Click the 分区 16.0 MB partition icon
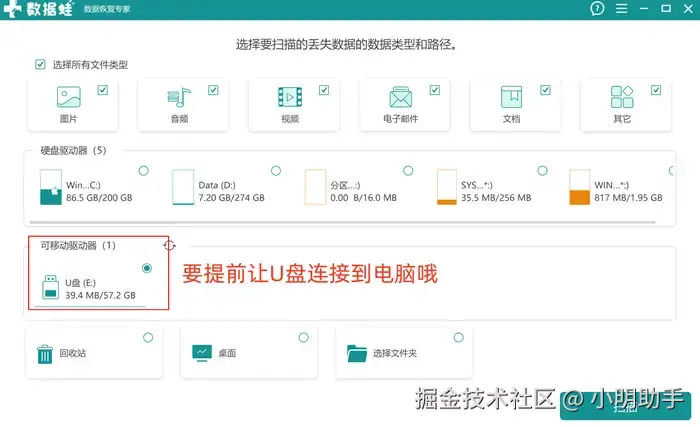The height and width of the screenshot is (427, 700). (315, 187)
